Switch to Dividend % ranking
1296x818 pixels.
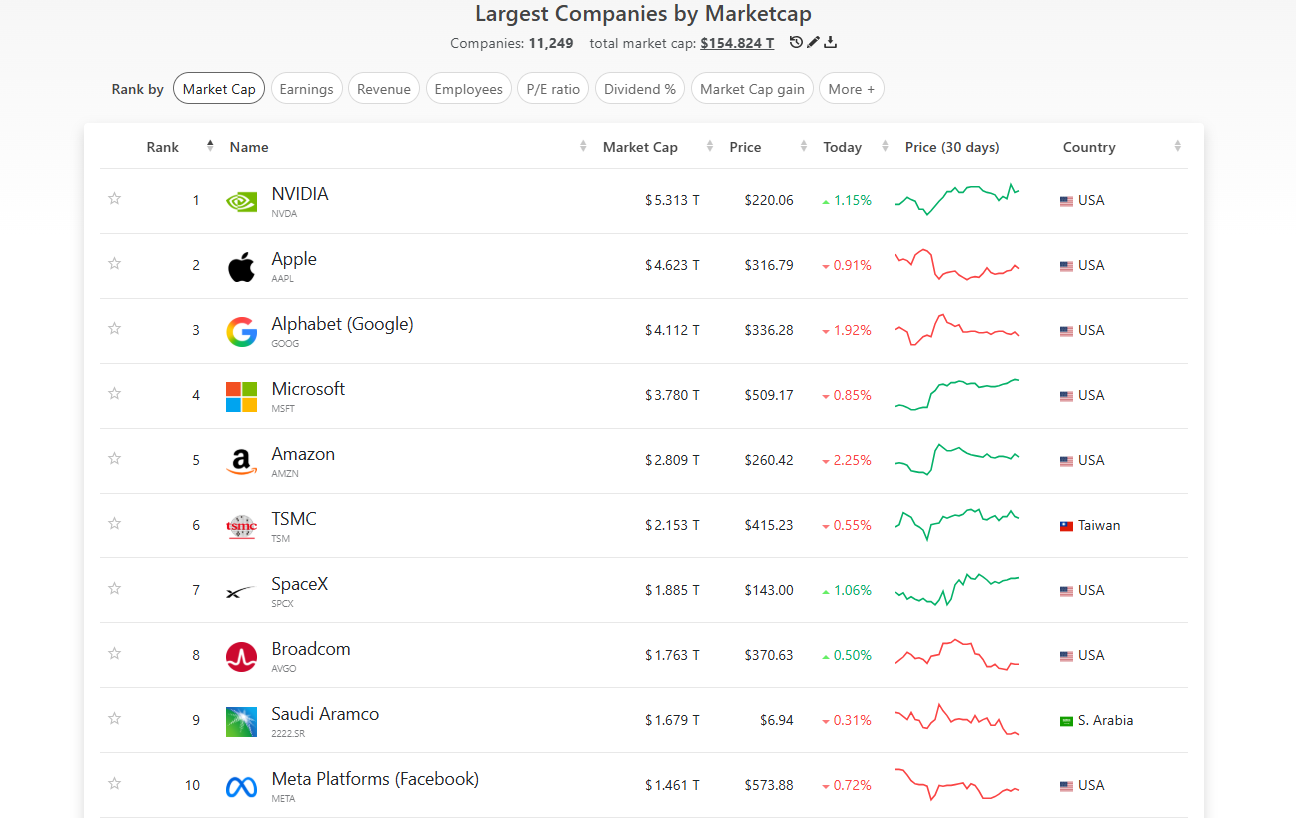point(640,89)
